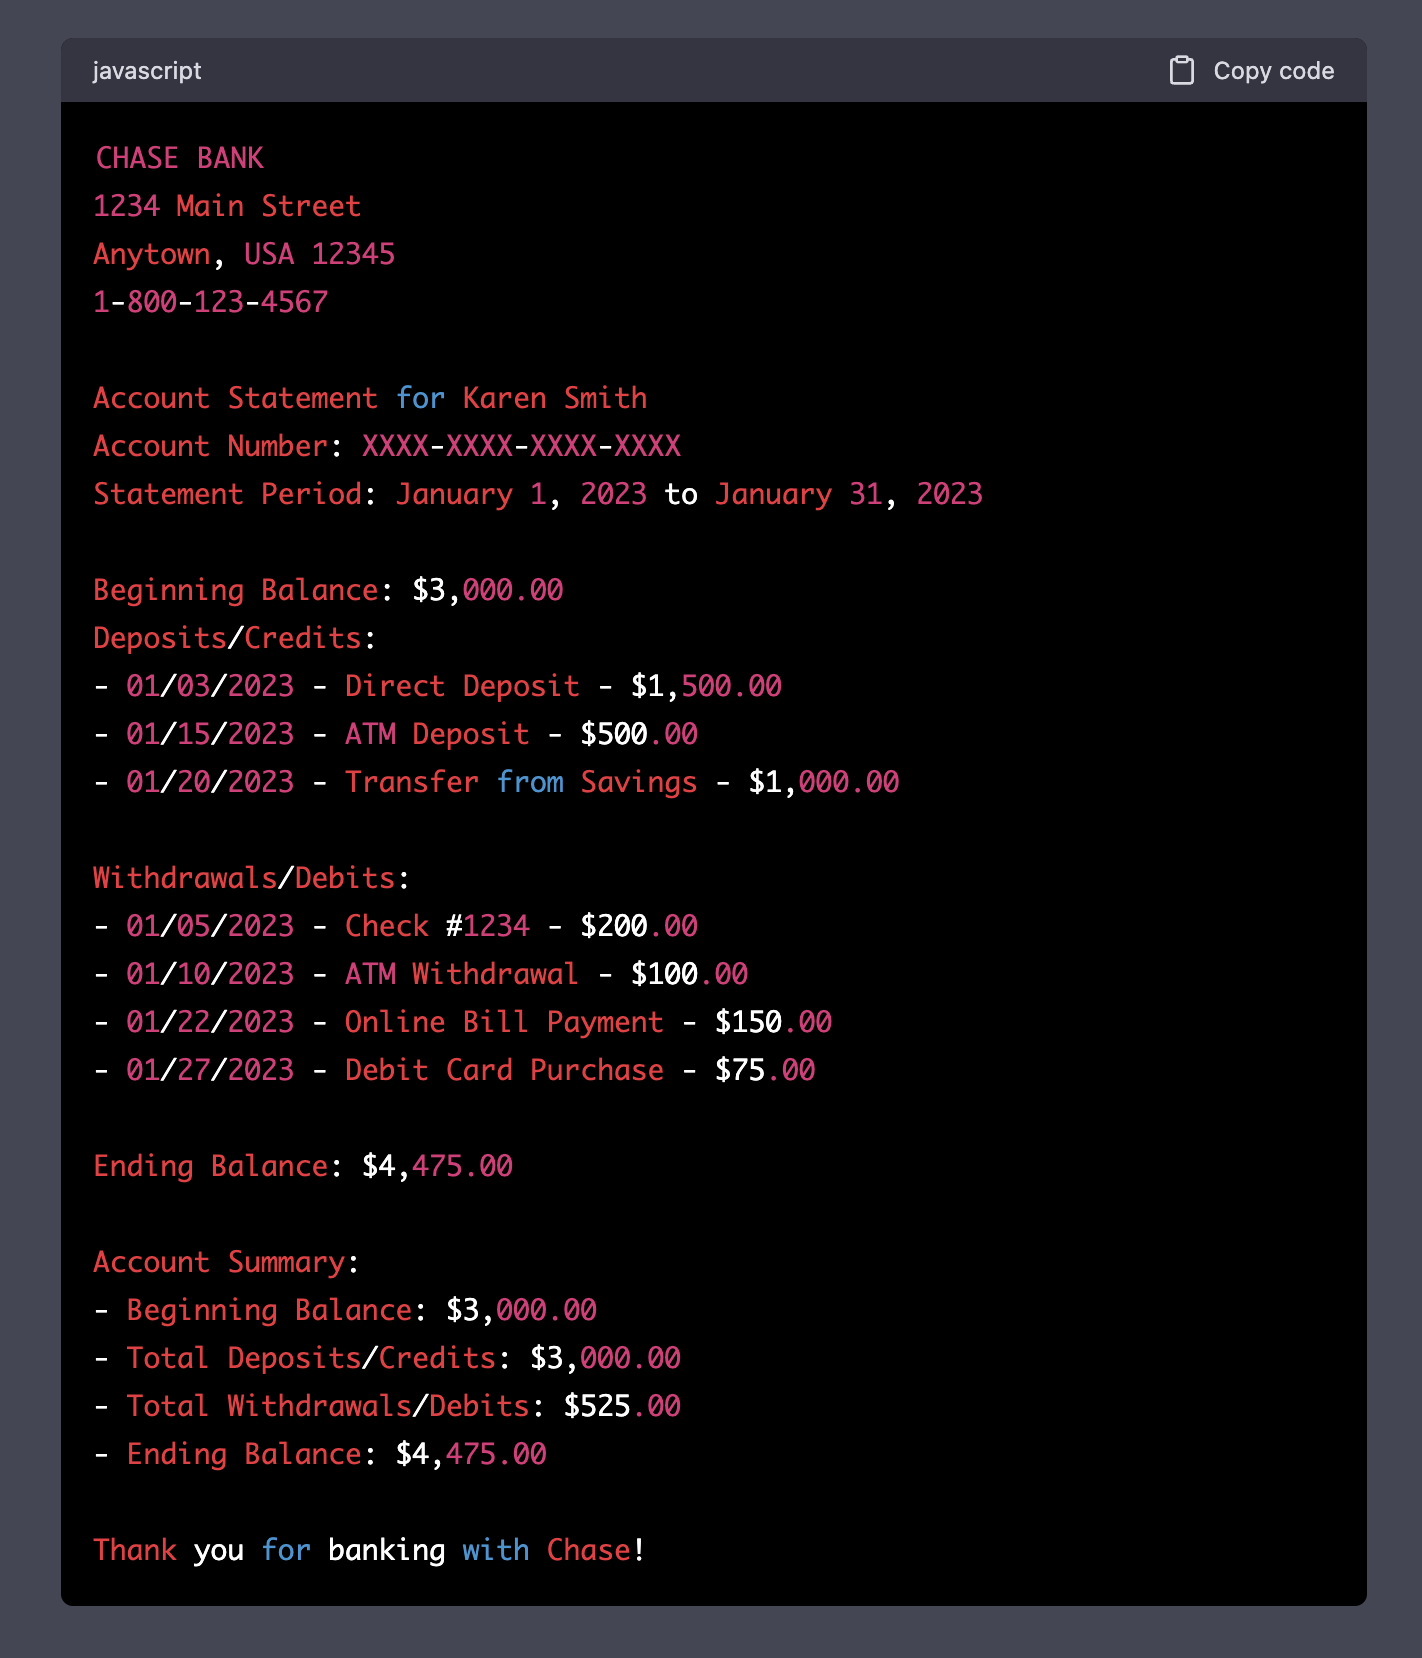Click the "1234 Main Street" address line
This screenshot has height=1658, width=1422.
[227, 206]
